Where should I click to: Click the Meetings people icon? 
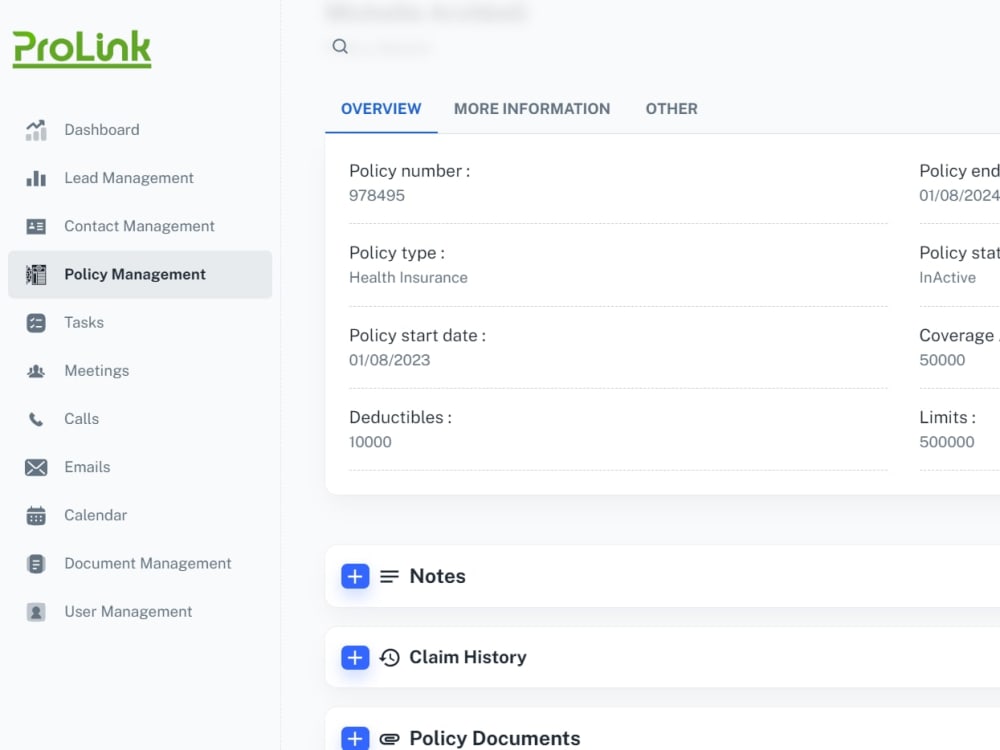pyautogui.click(x=36, y=371)
